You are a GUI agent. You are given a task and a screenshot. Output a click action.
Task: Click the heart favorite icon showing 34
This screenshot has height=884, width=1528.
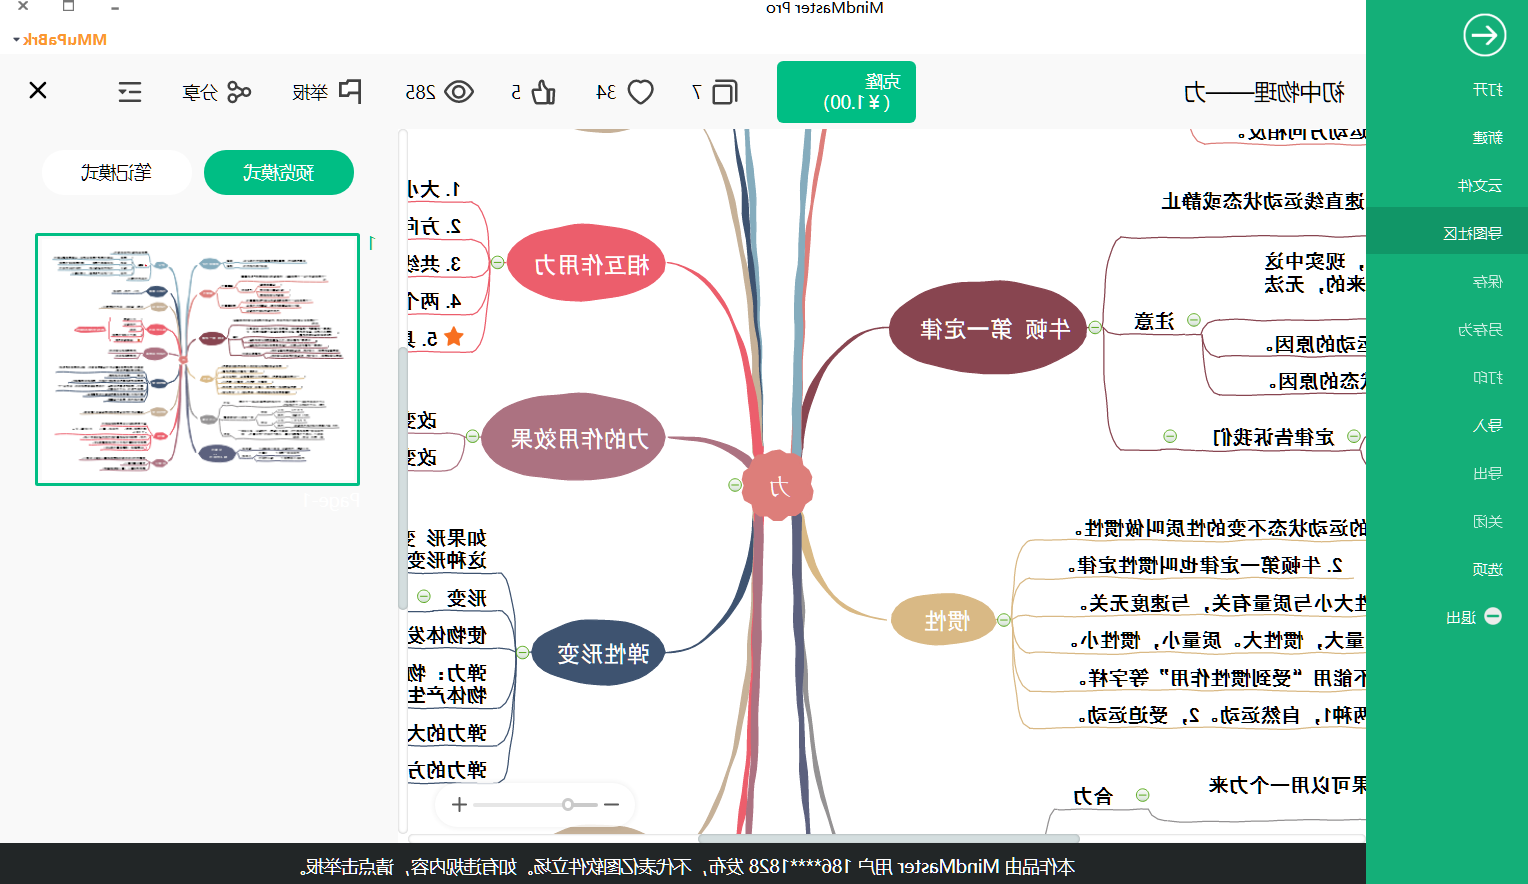coord(640,92)
